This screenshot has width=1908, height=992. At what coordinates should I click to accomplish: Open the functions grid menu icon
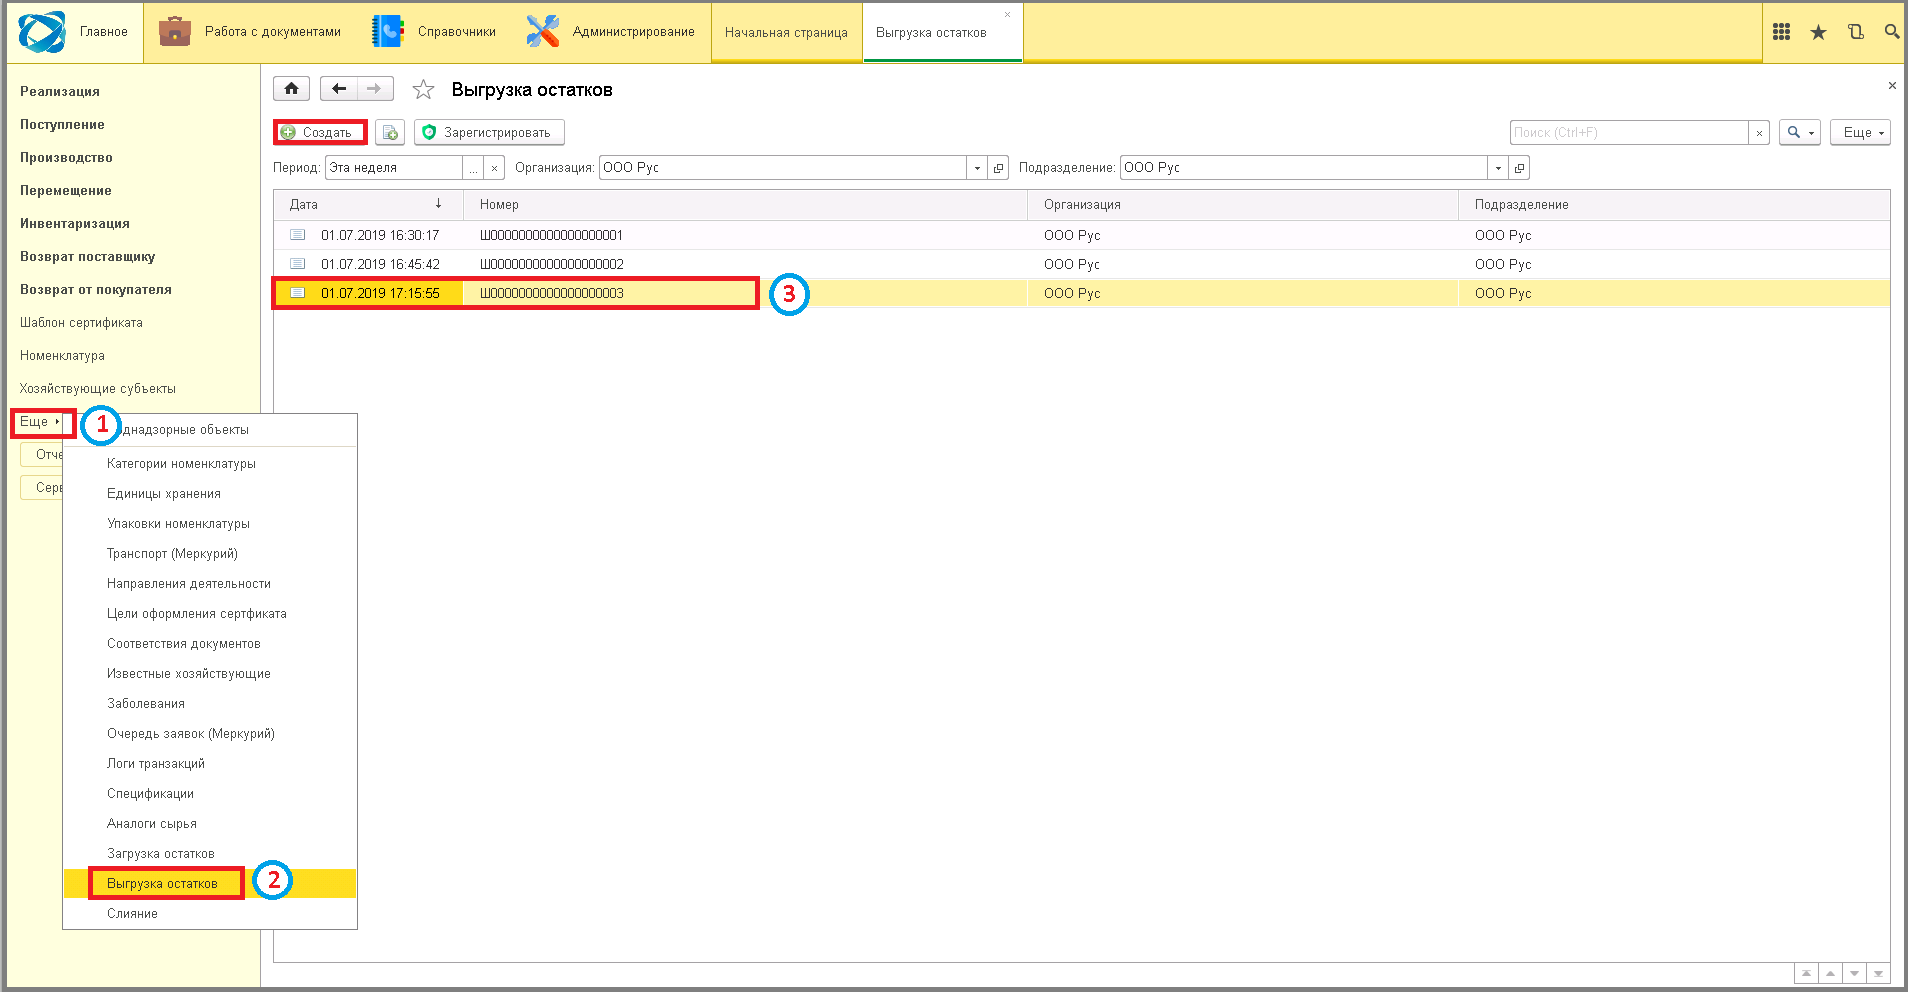pyautogui.click(x=1781, y=32)
